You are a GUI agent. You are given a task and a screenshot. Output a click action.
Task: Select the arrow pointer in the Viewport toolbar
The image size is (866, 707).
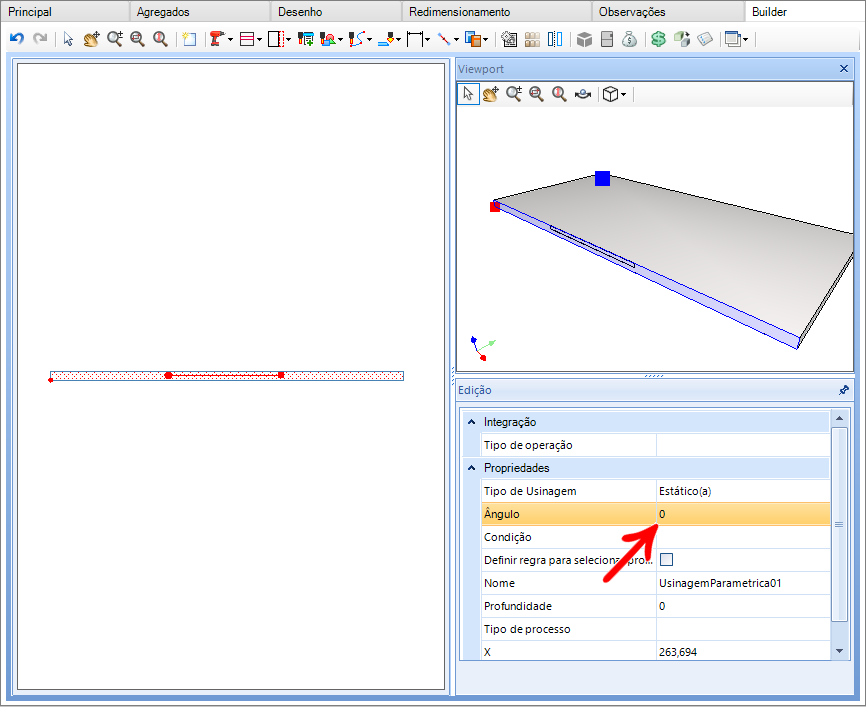point(468,94)
